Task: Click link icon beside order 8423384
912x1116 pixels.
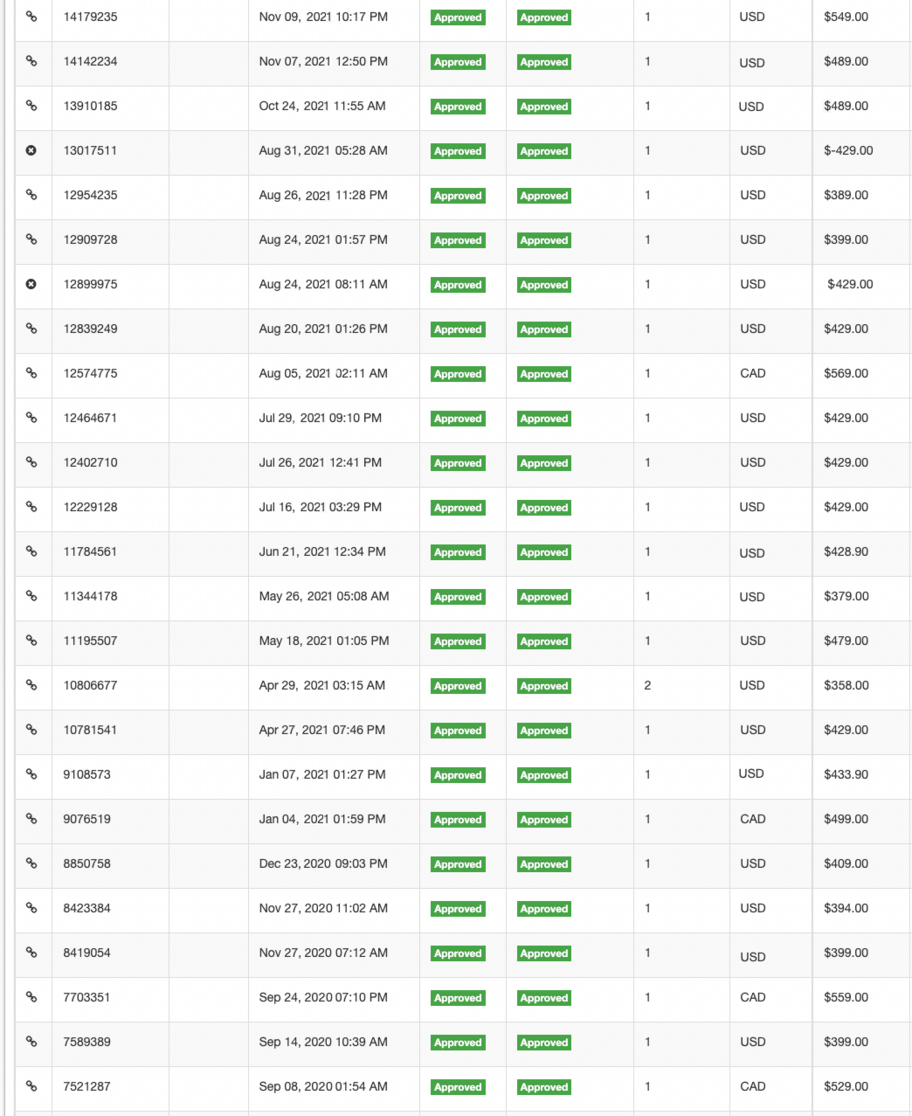Action: pos(31,909)
